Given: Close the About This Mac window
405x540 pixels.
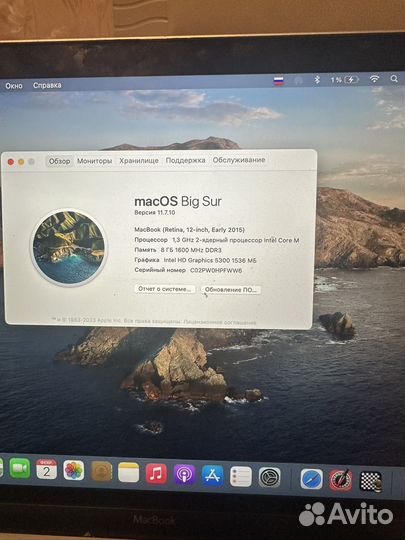Looking at the screenshot, I should coord(11,162).
